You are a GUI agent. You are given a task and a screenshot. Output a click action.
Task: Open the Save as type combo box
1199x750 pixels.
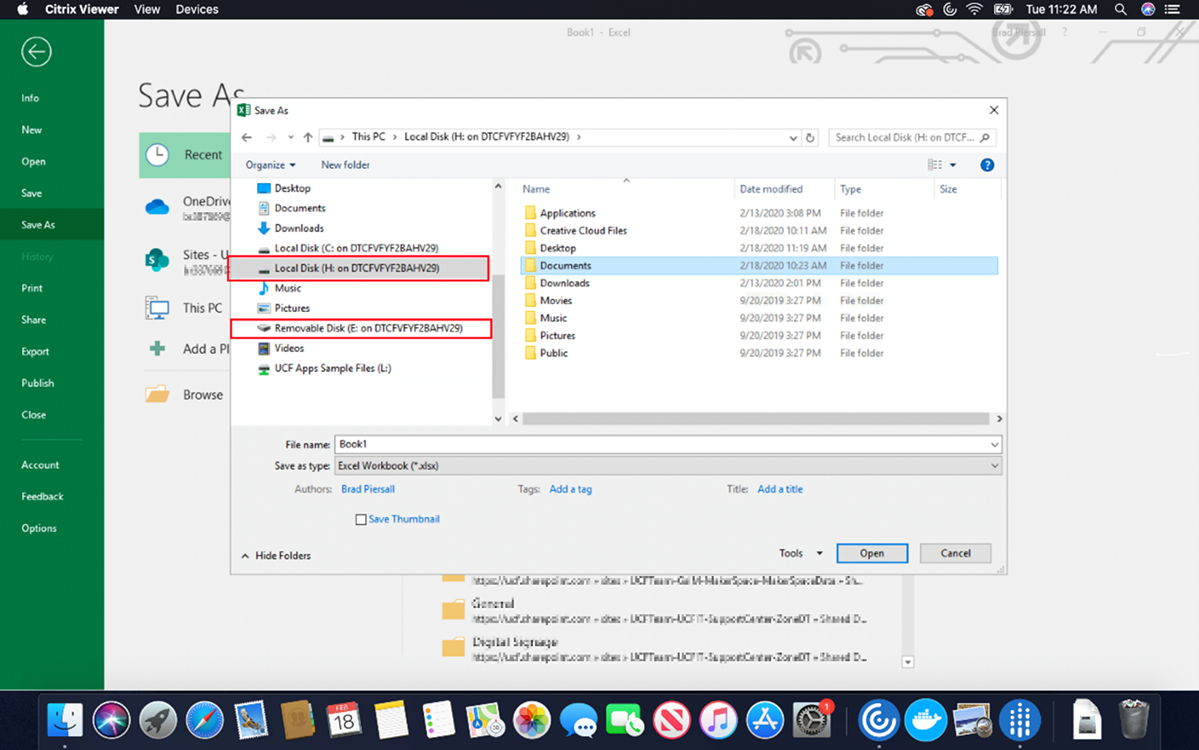[x=668, y=466]
